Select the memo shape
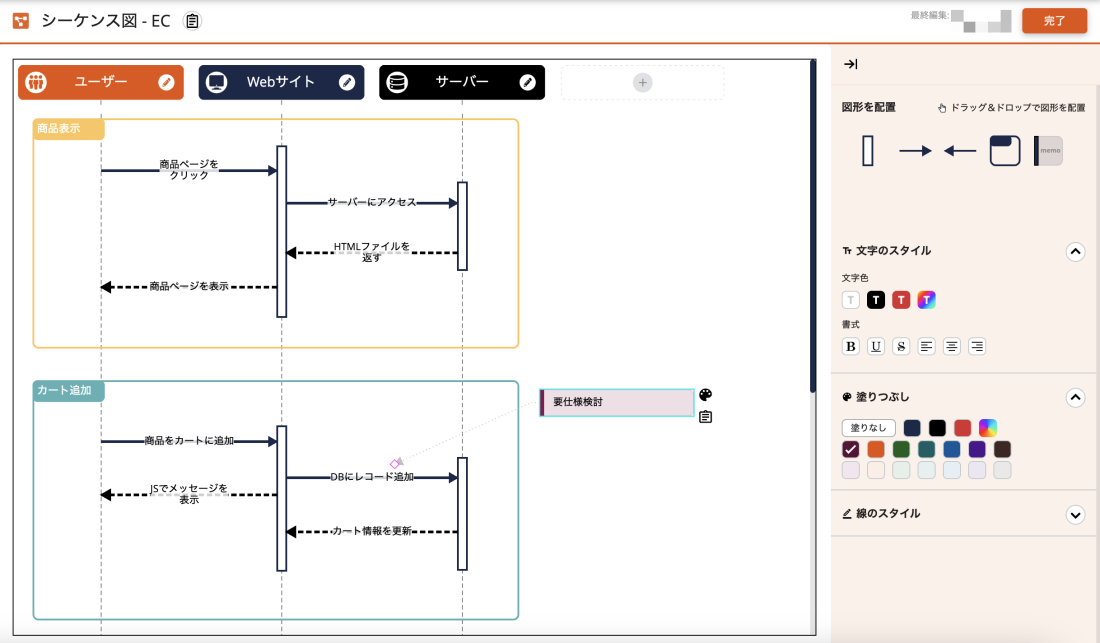 click(1048, 151)
